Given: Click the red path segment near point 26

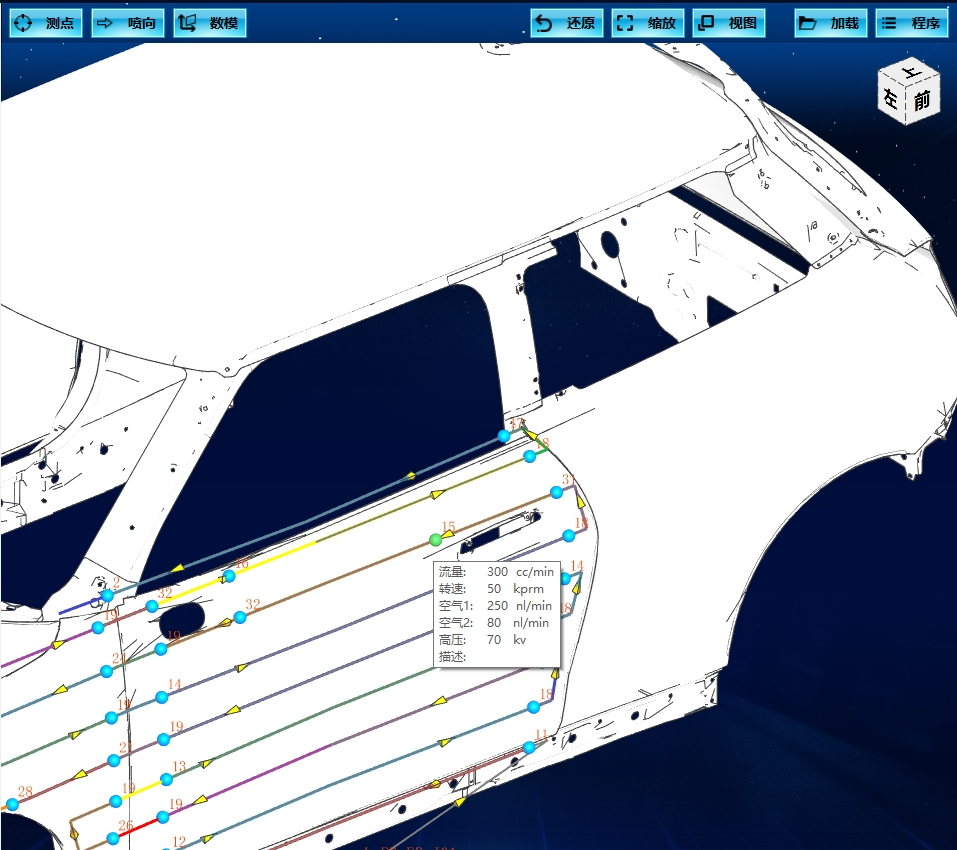Looking at the screenshot, I should [140, 827].
